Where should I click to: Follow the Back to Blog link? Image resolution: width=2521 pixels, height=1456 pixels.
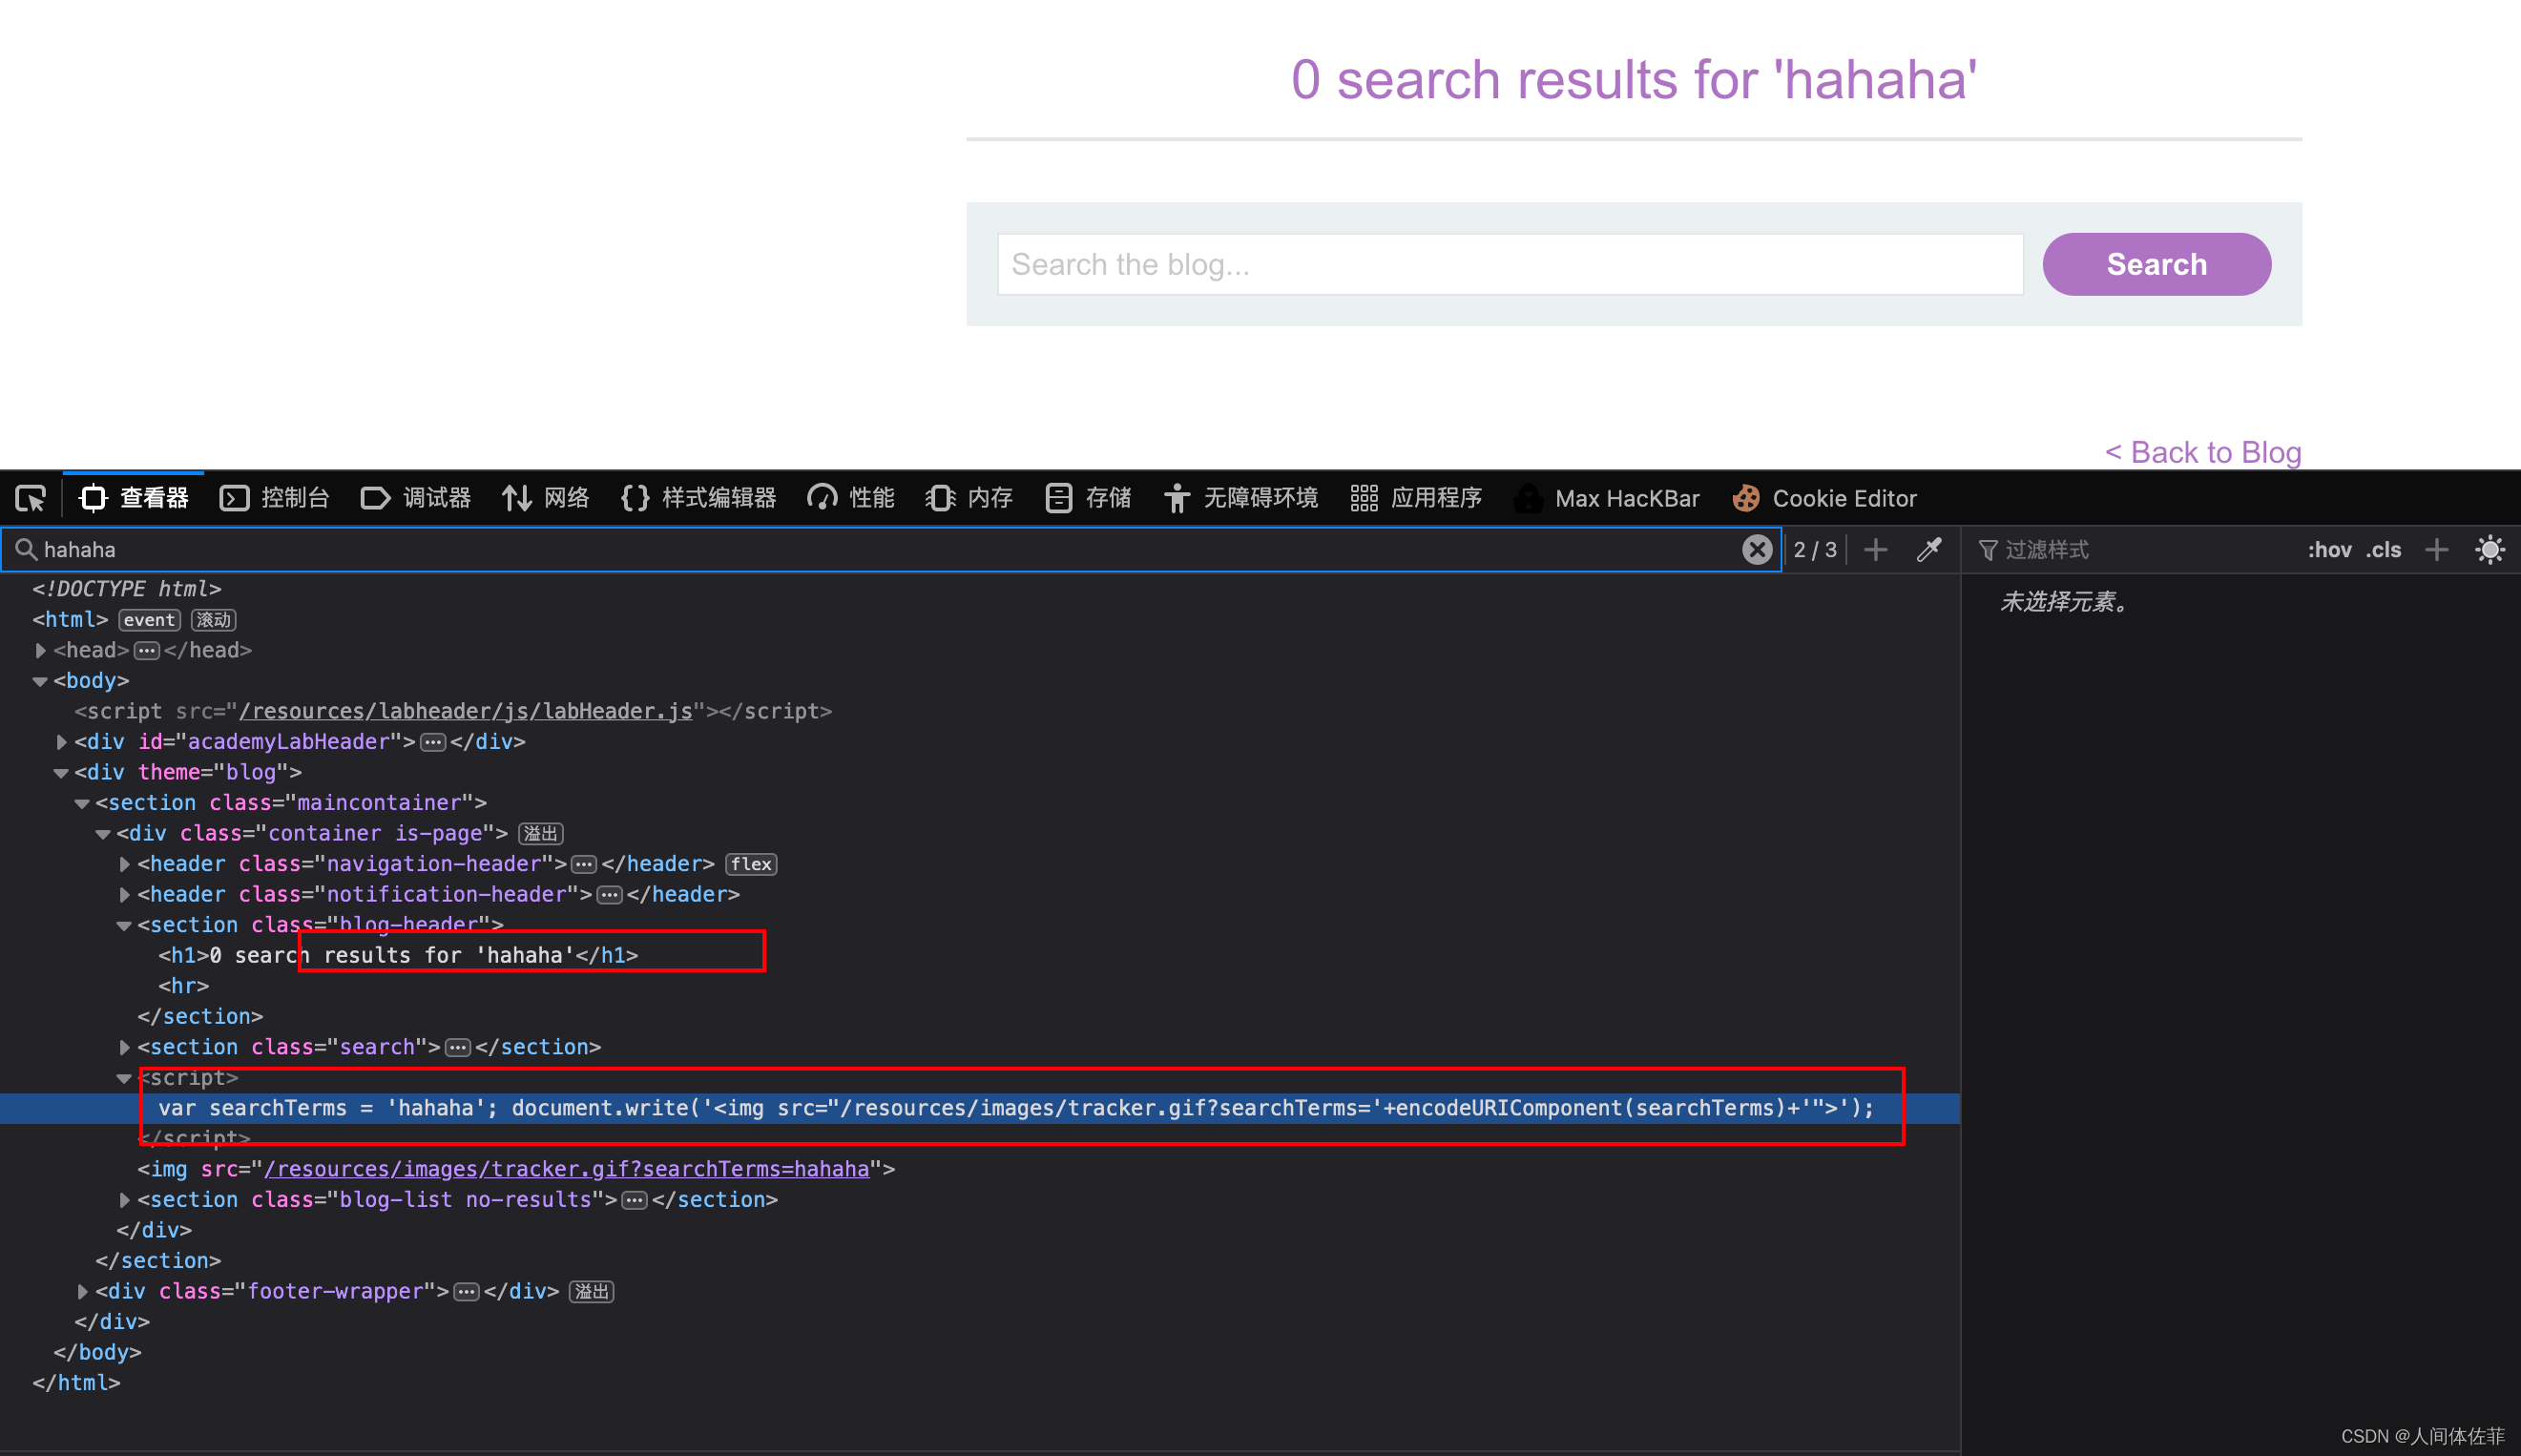click(x=2203, y=452)
